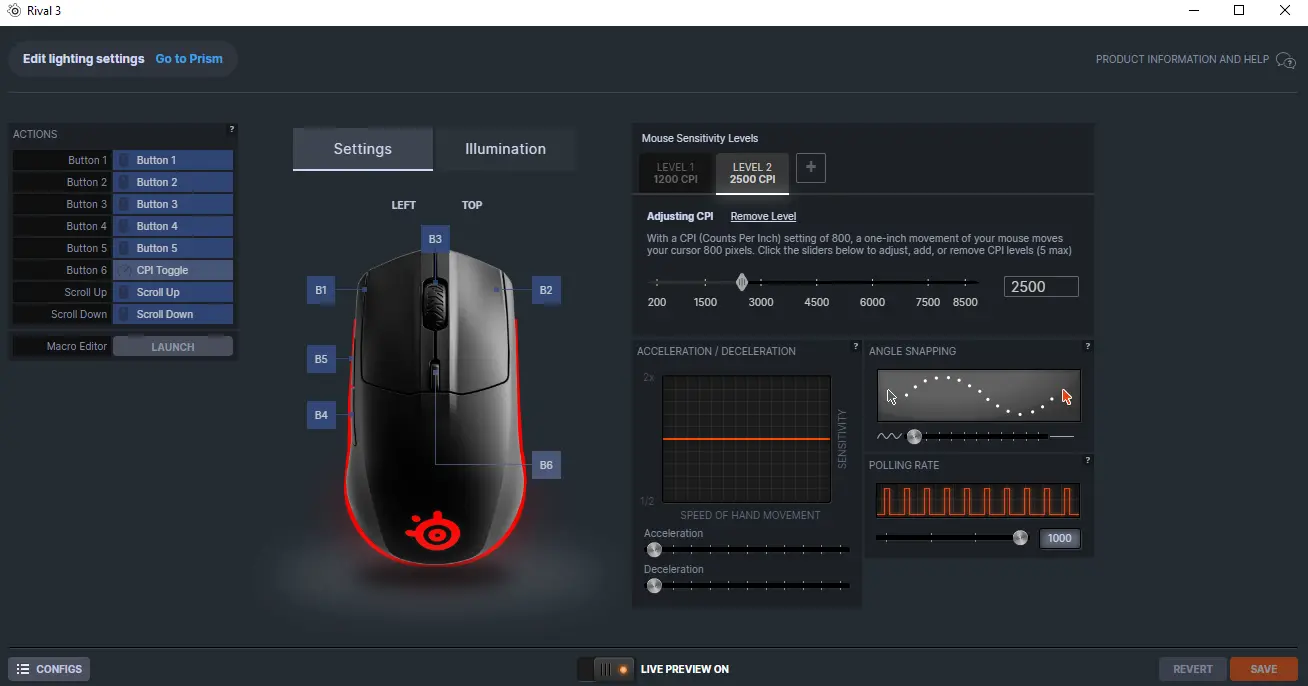Click the polling rate waveform preview

coord(978,501)
